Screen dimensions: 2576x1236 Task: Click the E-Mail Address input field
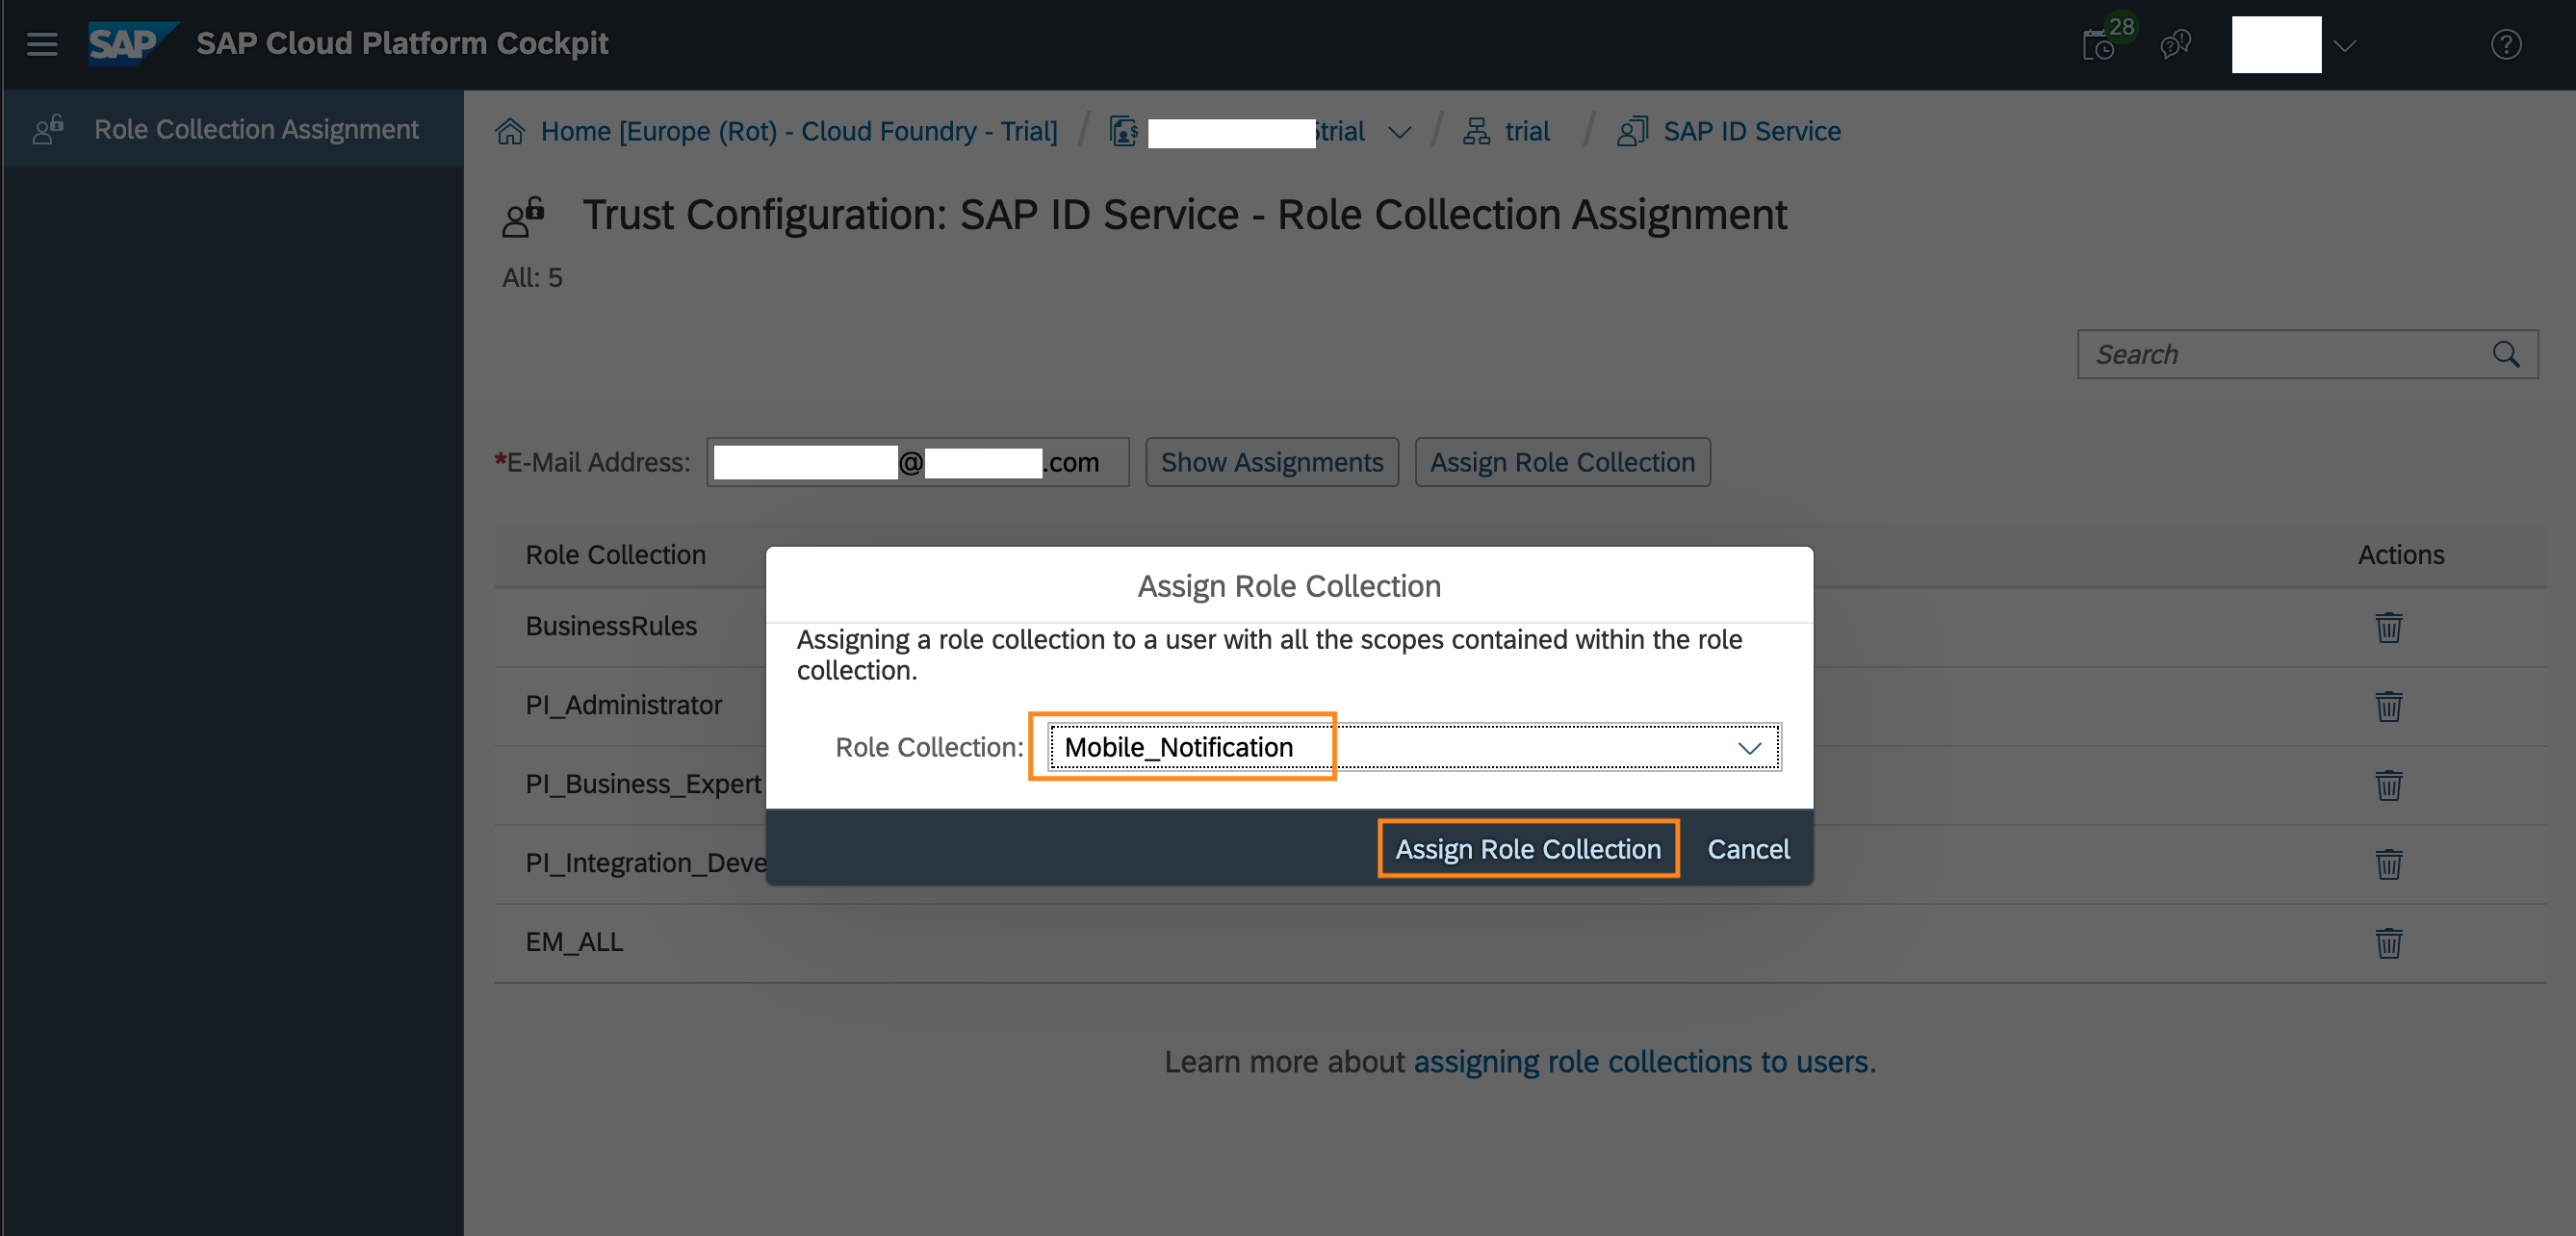[918, 462]
